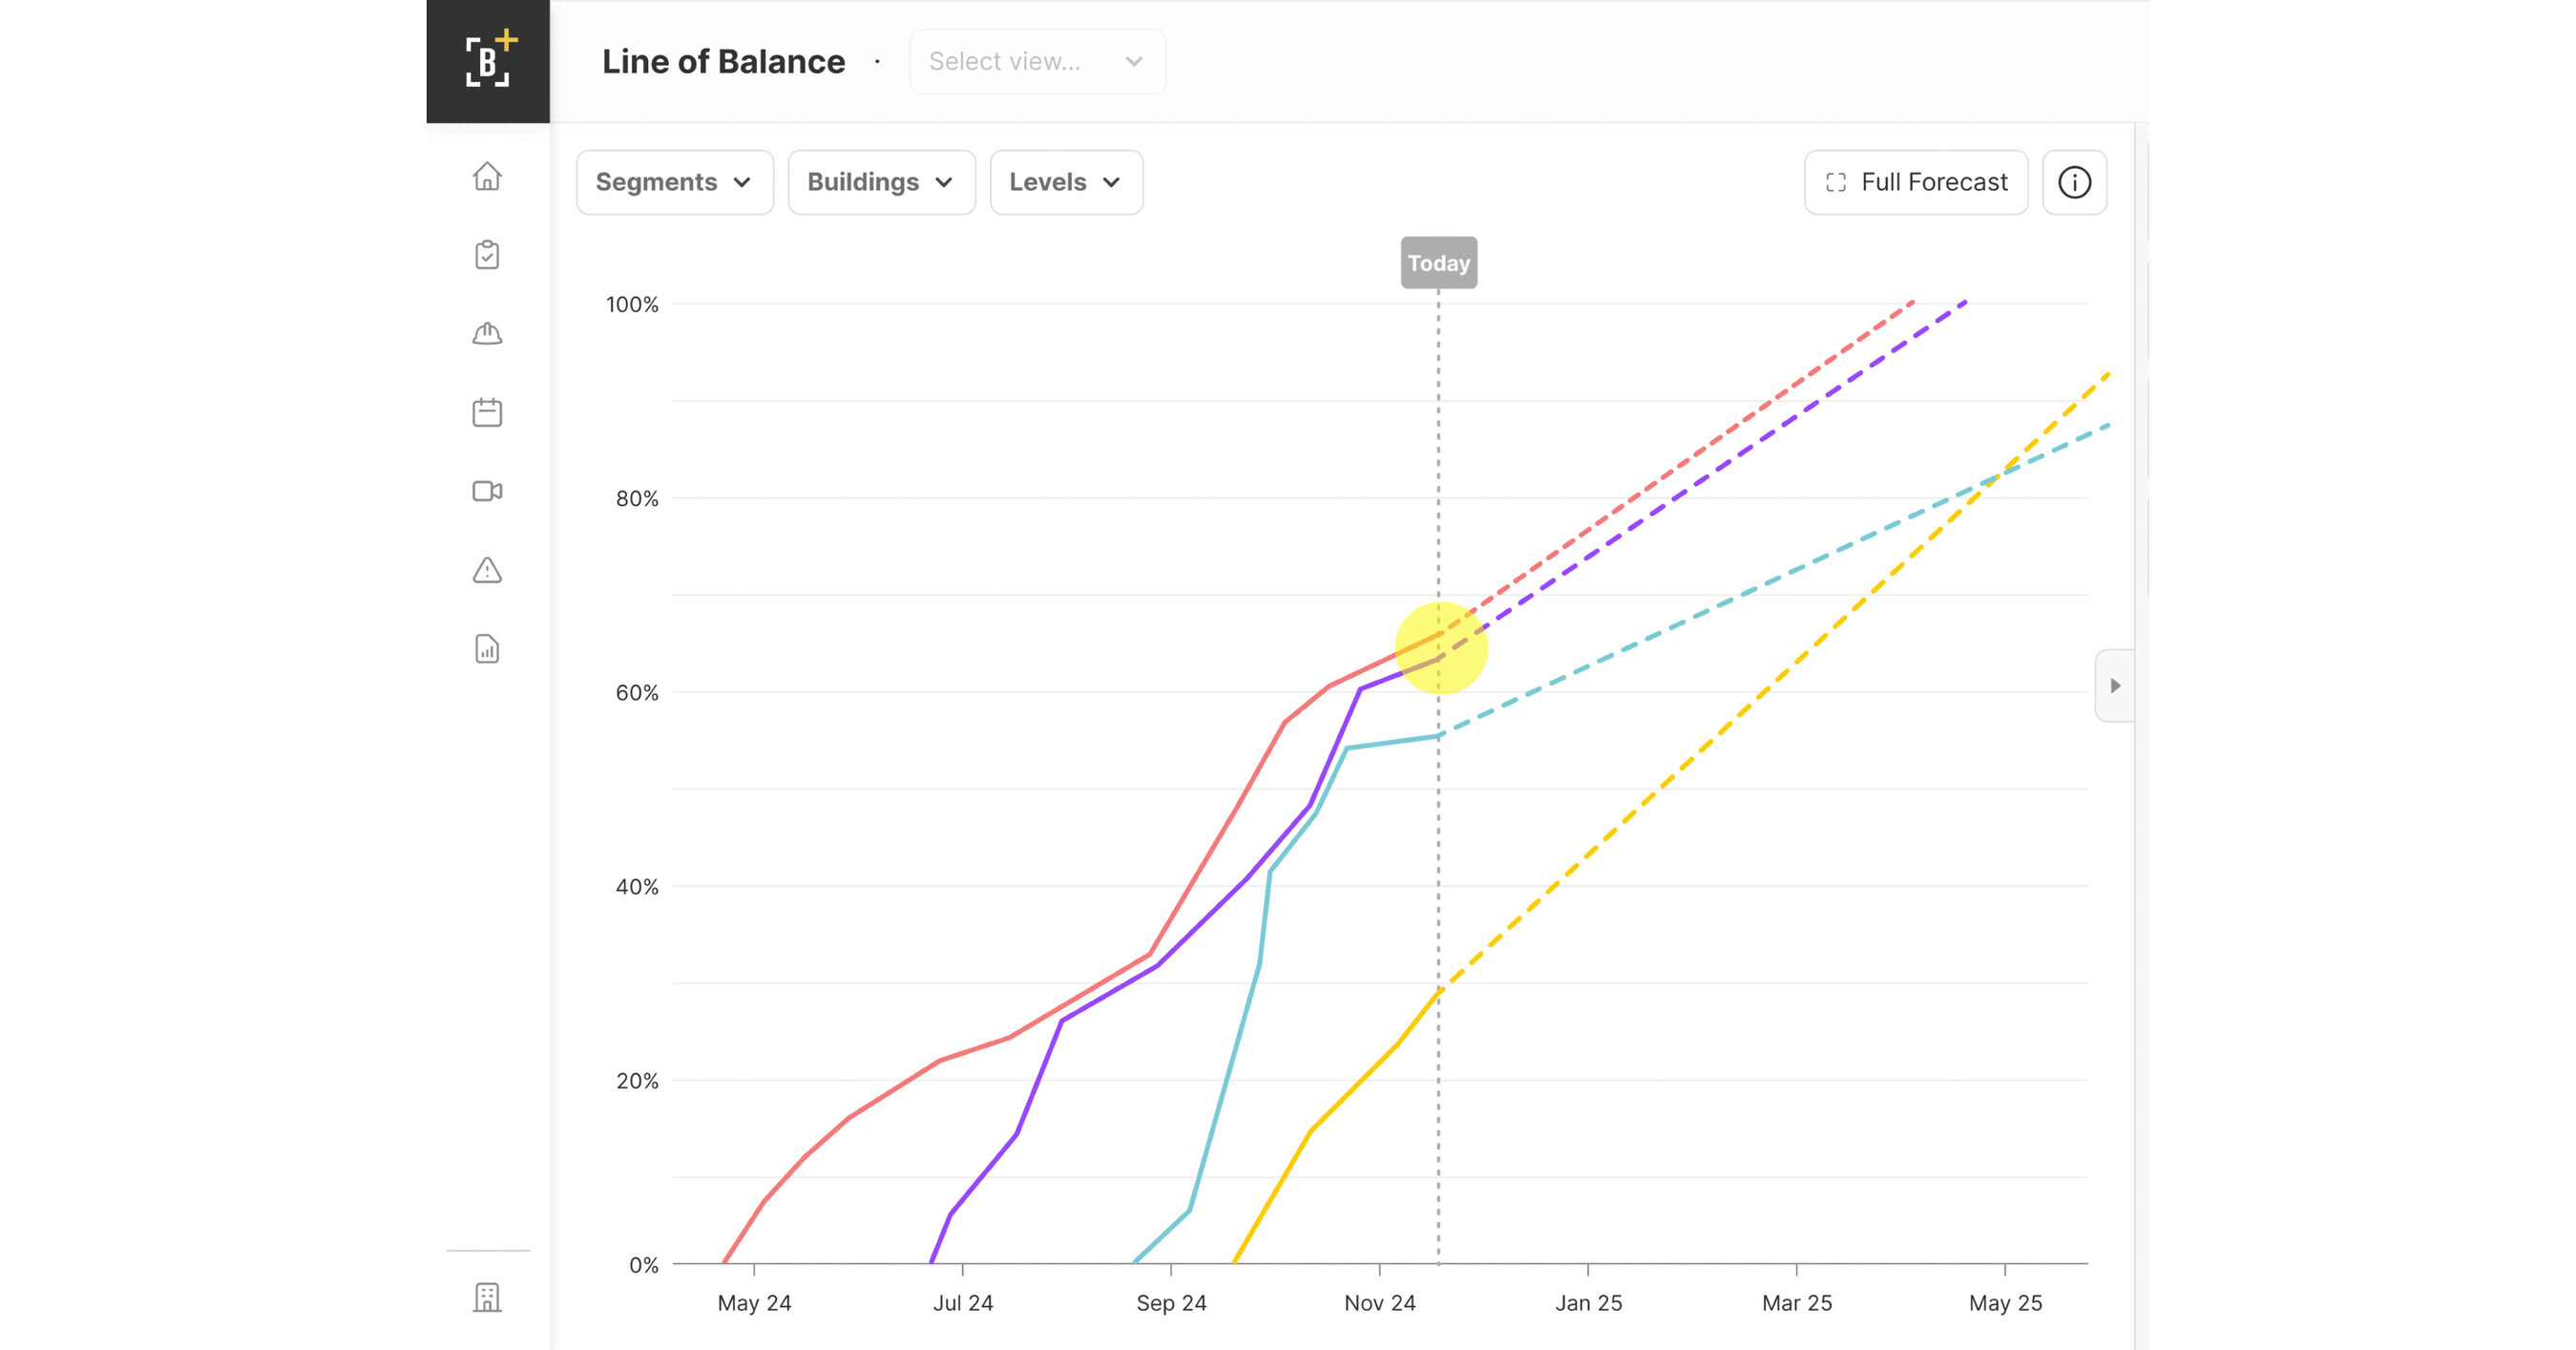Image resolution: width=2576 pixels, height=1350 pixels.
Task: Open the info tooltip button
Action: [2074, 182]
